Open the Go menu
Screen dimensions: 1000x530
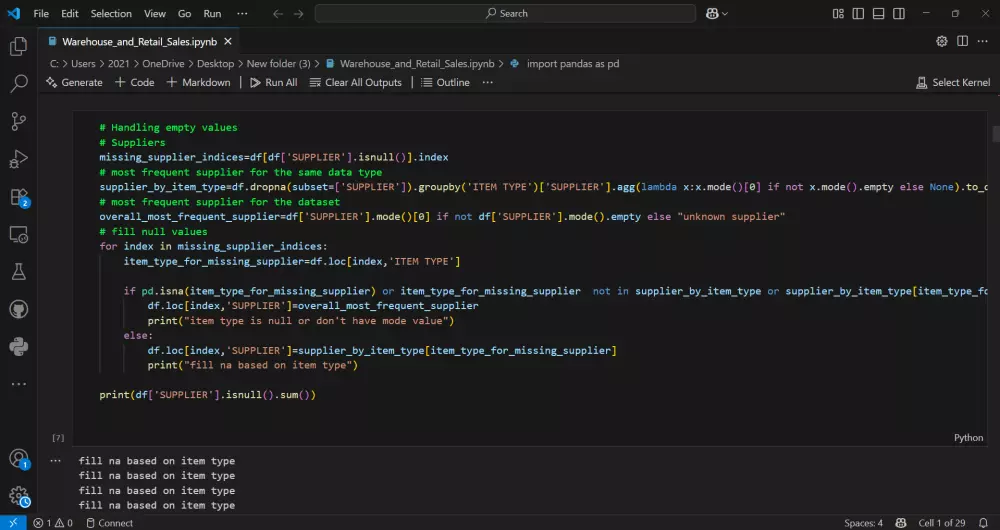184,13
